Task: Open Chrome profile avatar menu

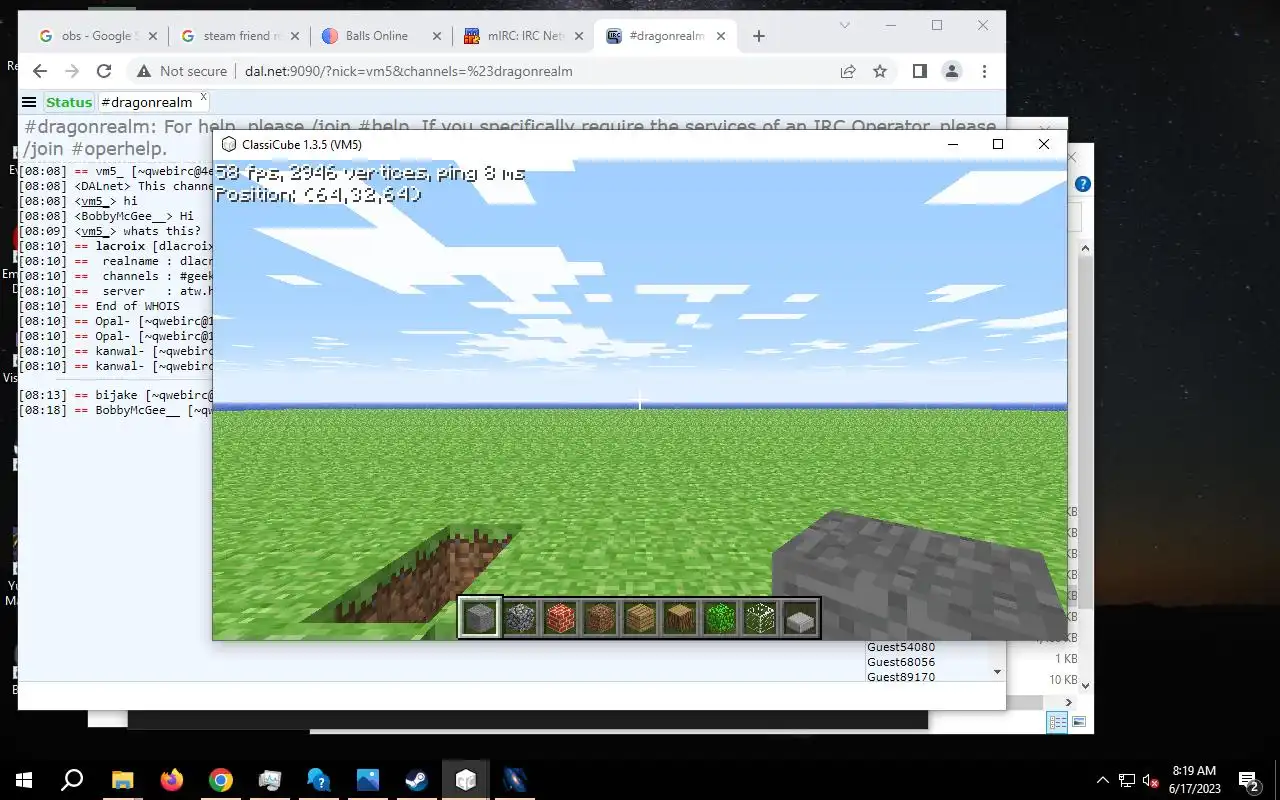Action: click(952, 71)
